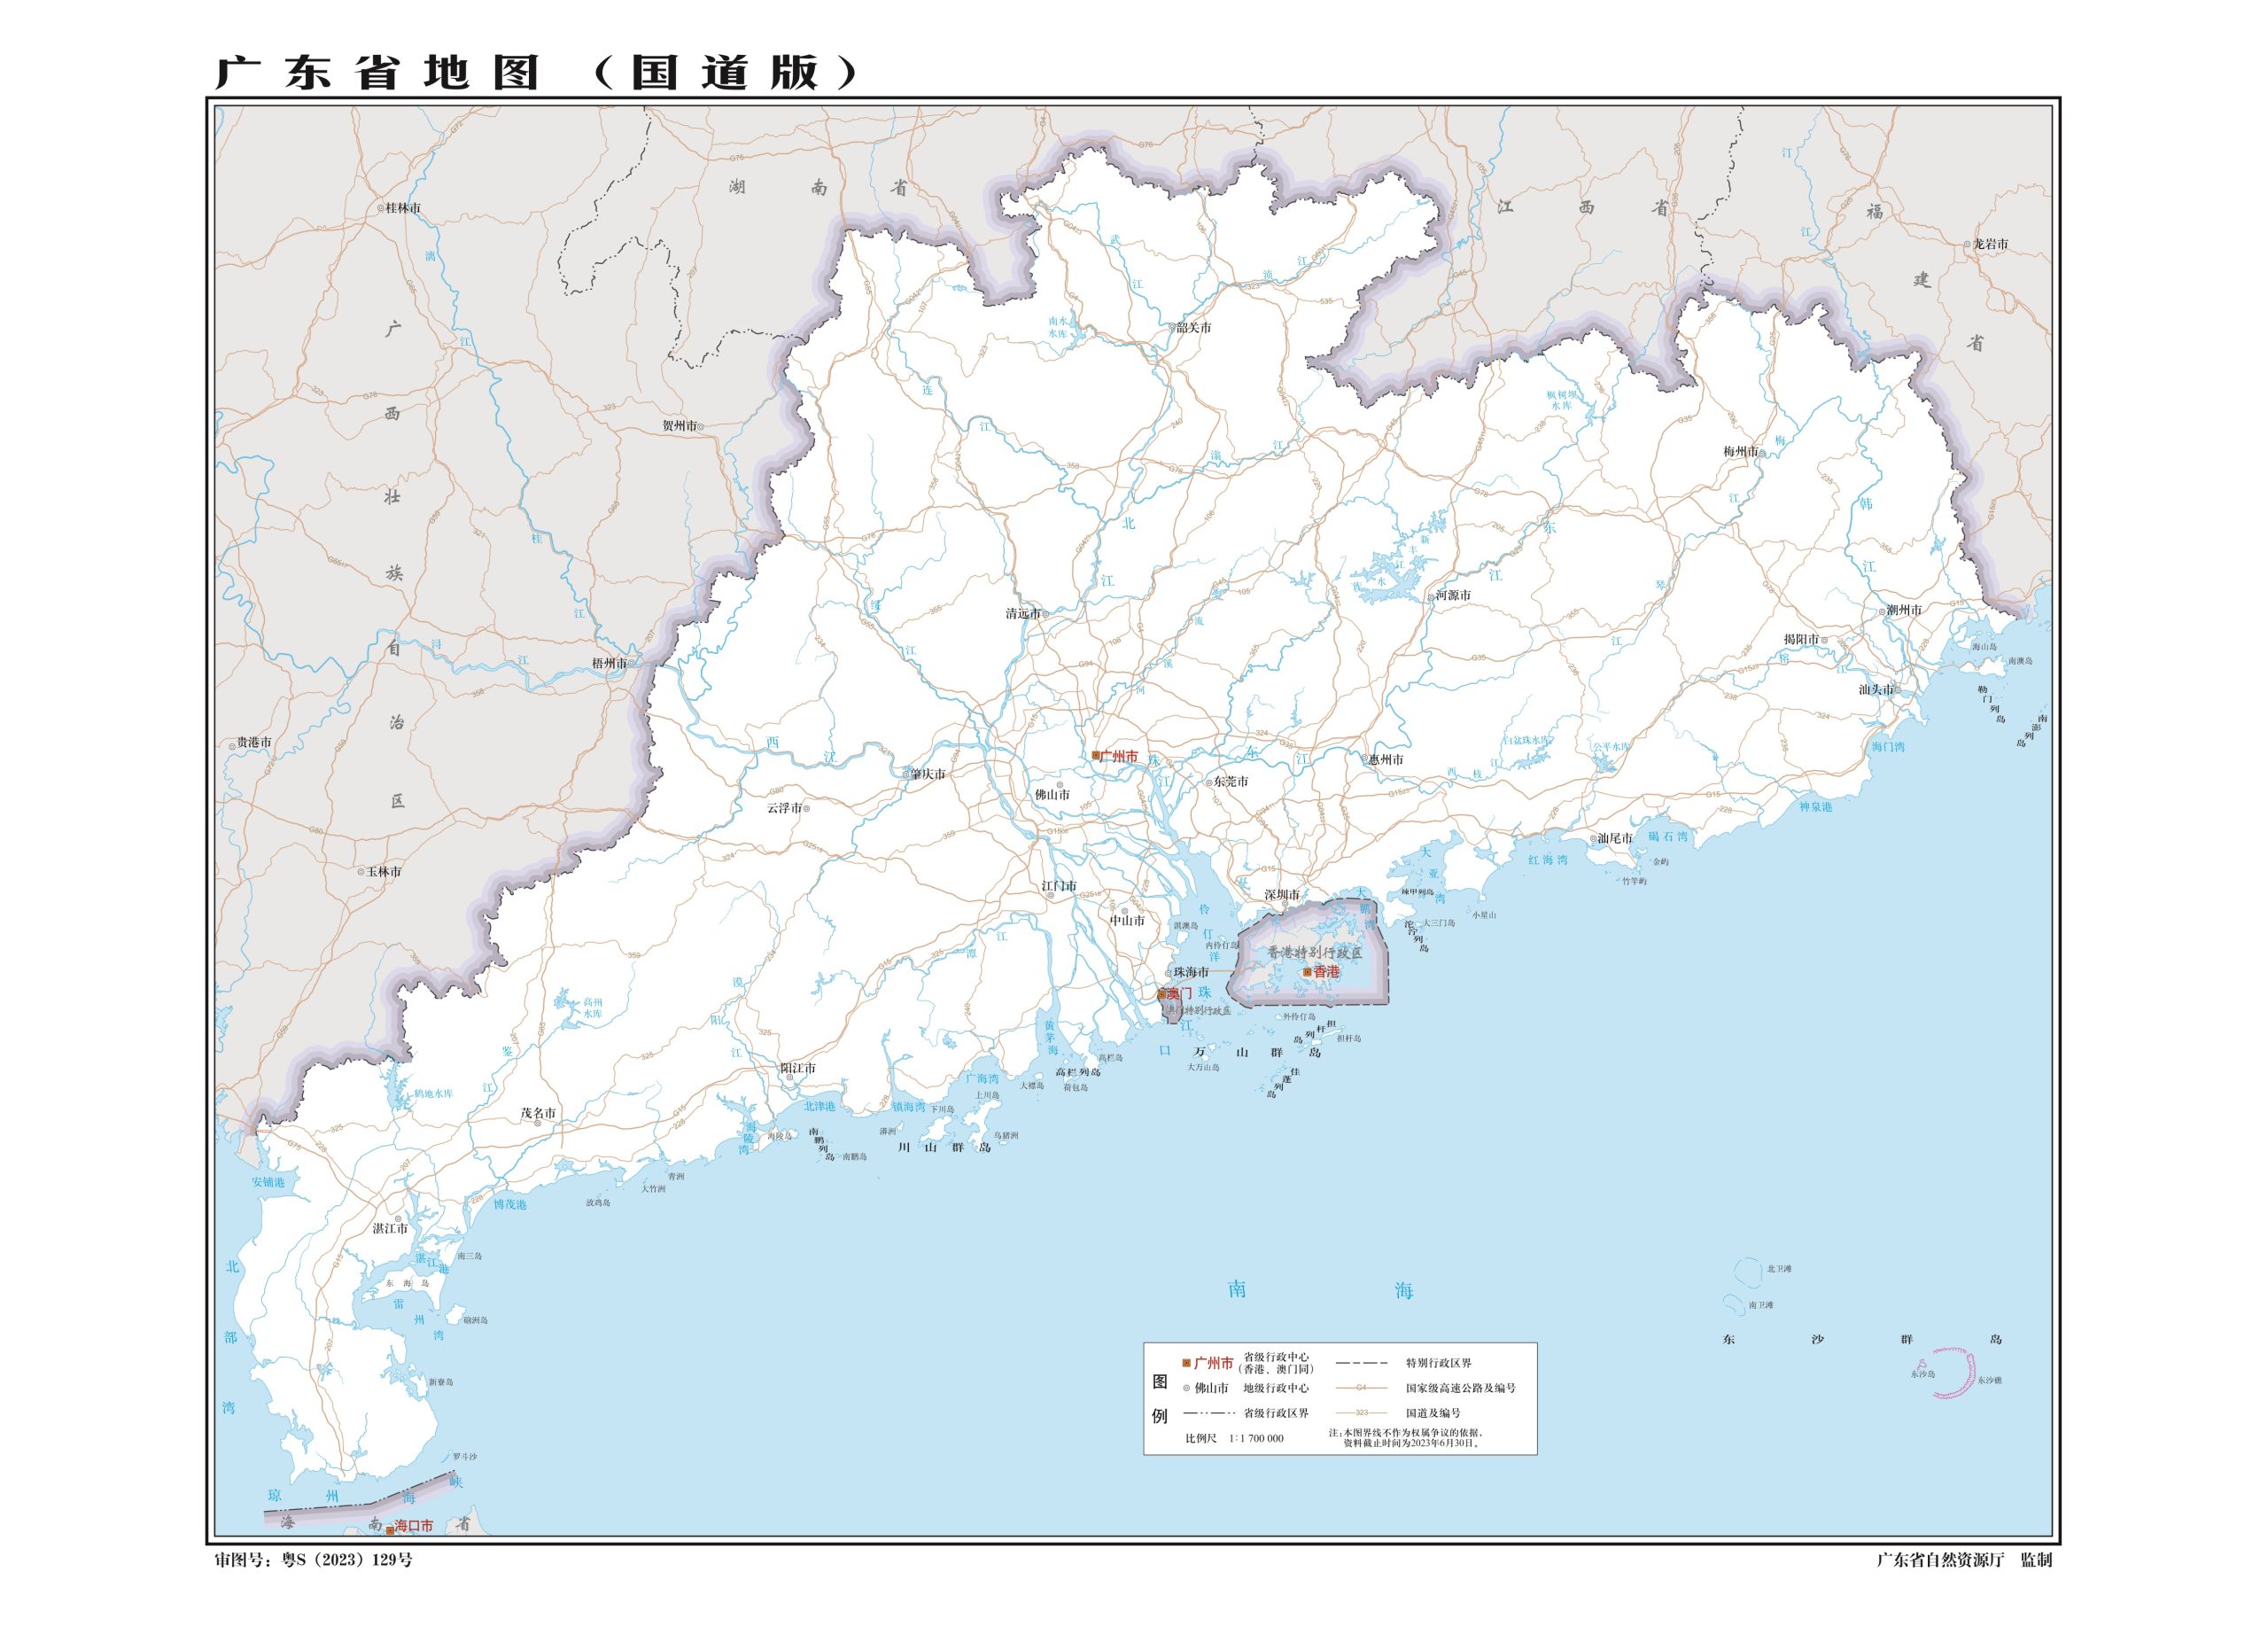Image resolution: width=2268 pixels, height=1642 pixels.
Task: Click the scale text 1:1 700 000
Action: pyautogui.click(x=1255, y=1438)
